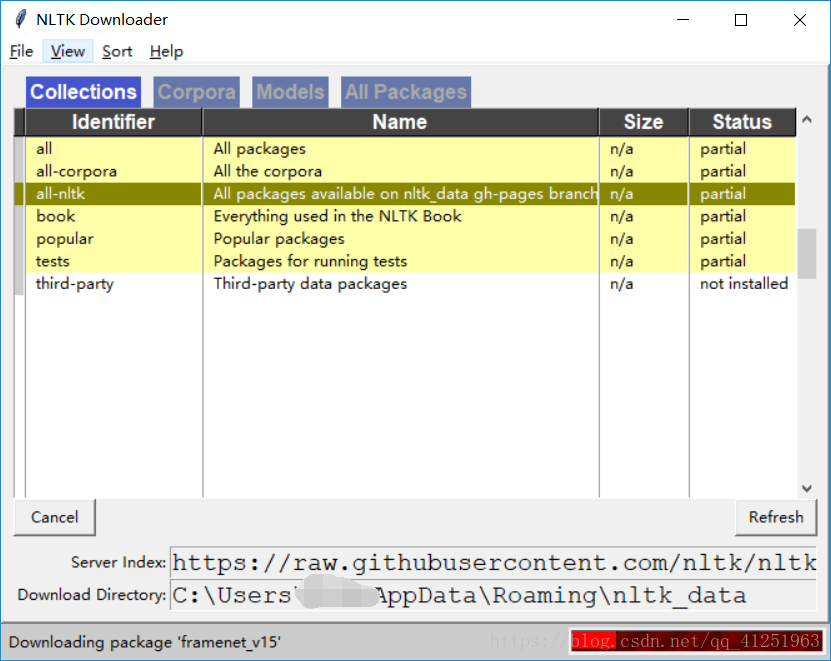The image size is (831, 661).
Task: Click 'All packages' name cell
Action: tap(401, 149)
